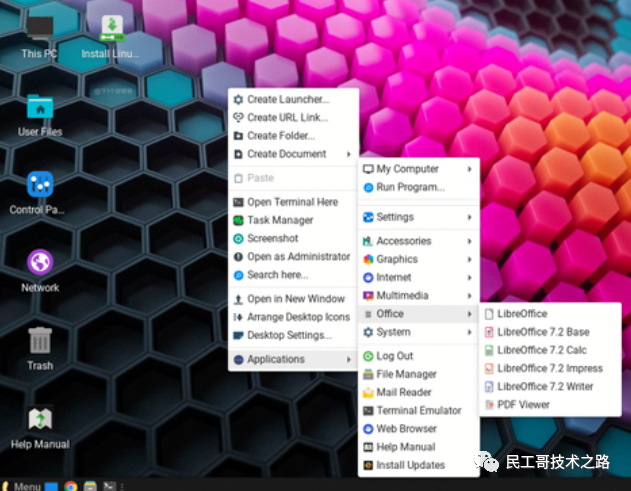
Task: Open File Manager from applications menu
Action: [419, 374]
